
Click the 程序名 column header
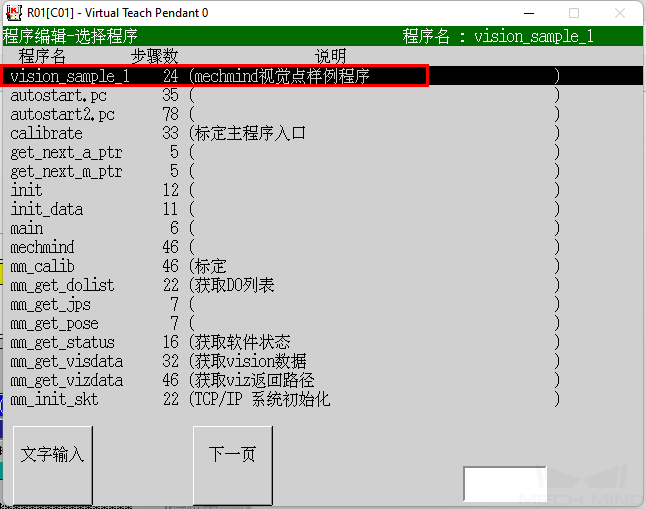tap(42, 56)
